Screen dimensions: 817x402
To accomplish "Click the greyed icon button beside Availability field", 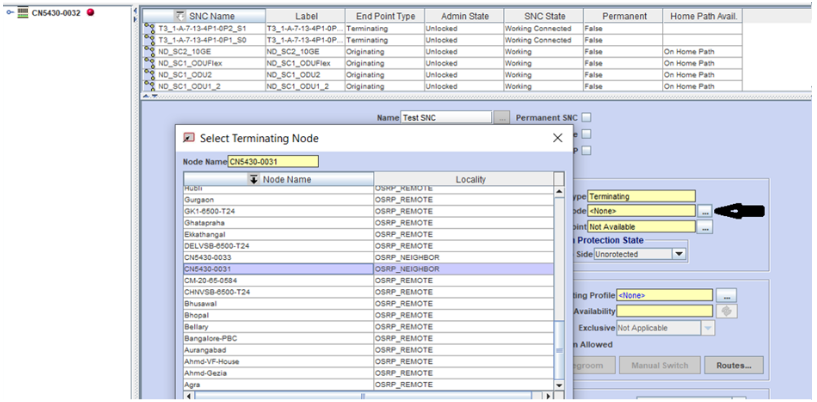I will click(727, 311).
